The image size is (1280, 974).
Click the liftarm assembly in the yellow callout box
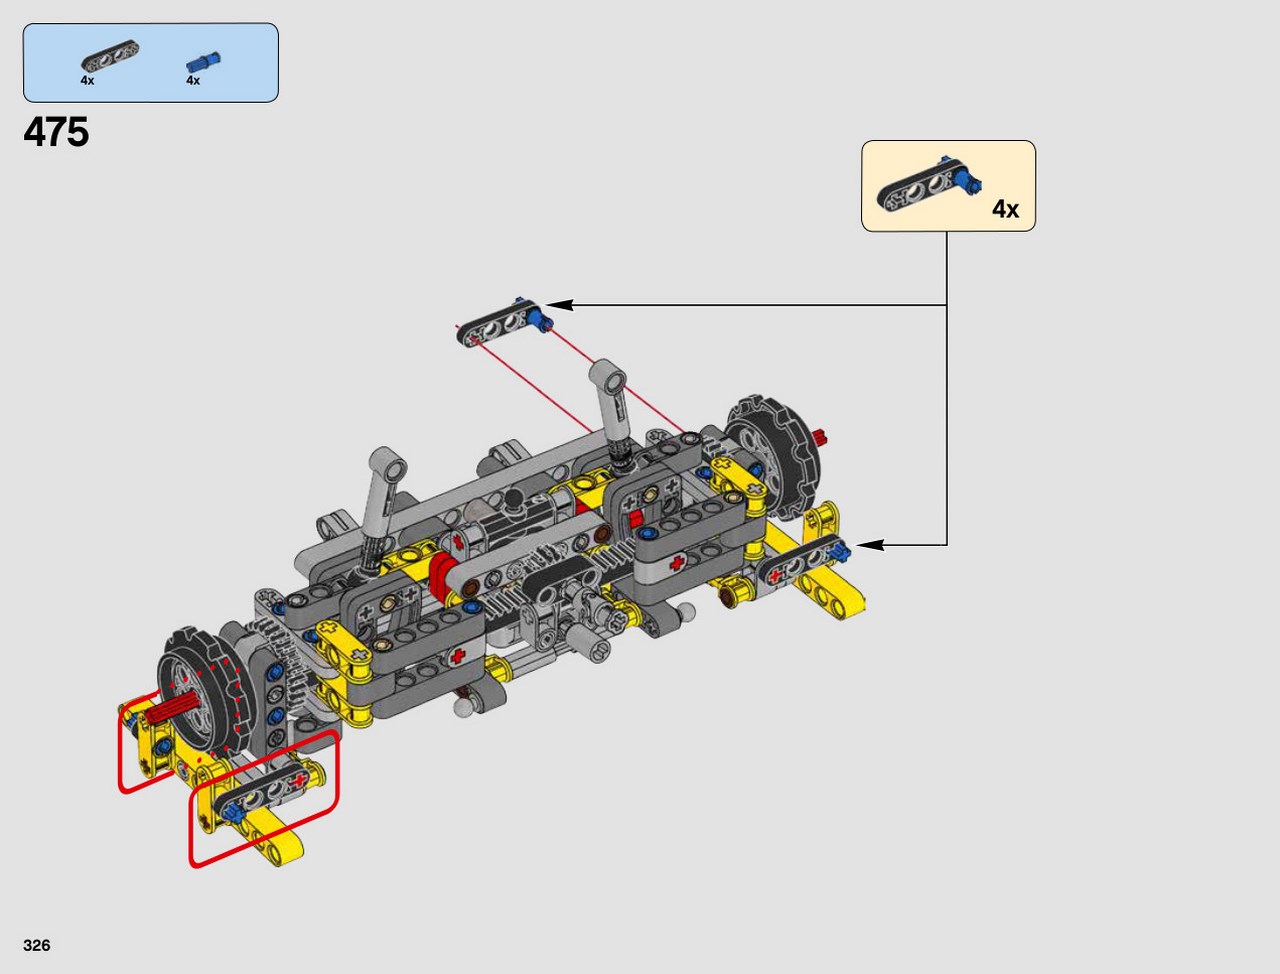(x=930, y=183)
